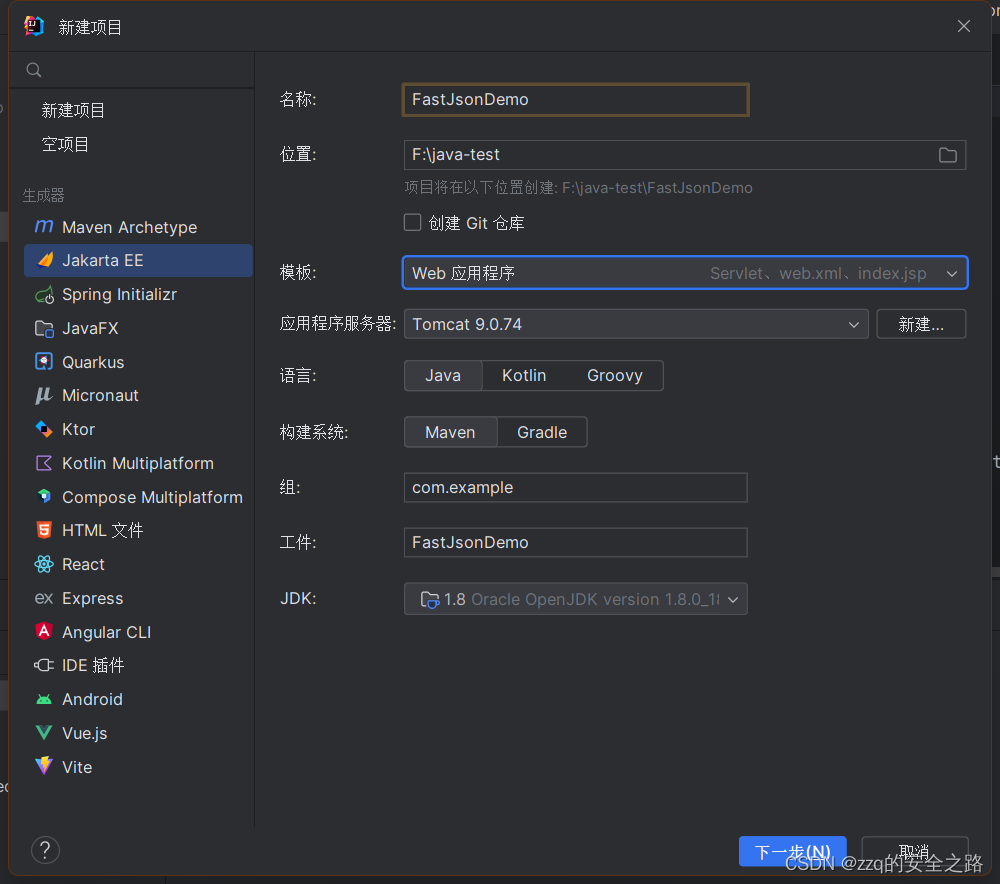Click the Ktor icon
Image resolution: width=1000 pixels, height=884 pixels.
point(44,429)
